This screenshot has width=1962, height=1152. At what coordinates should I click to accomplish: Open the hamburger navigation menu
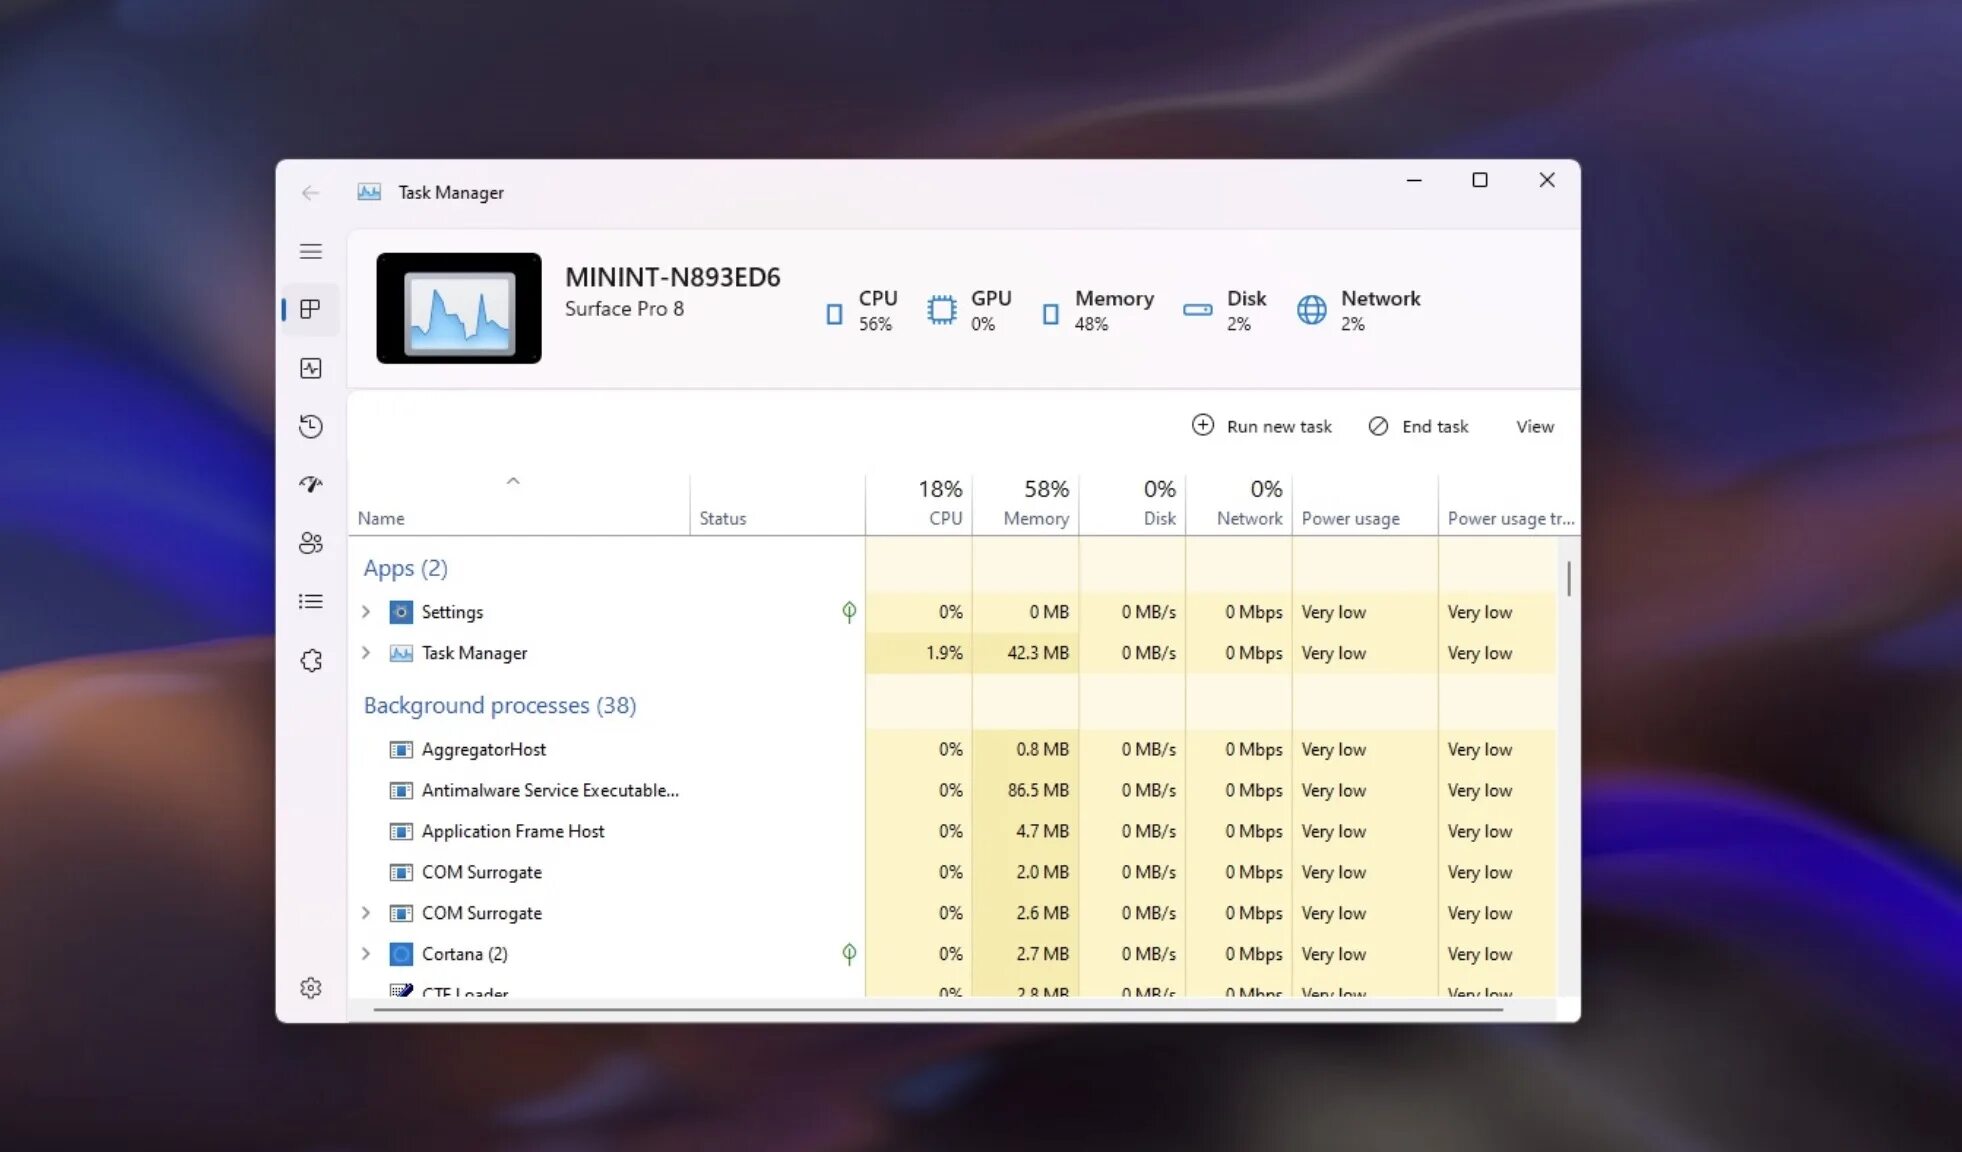click(311, 251)
